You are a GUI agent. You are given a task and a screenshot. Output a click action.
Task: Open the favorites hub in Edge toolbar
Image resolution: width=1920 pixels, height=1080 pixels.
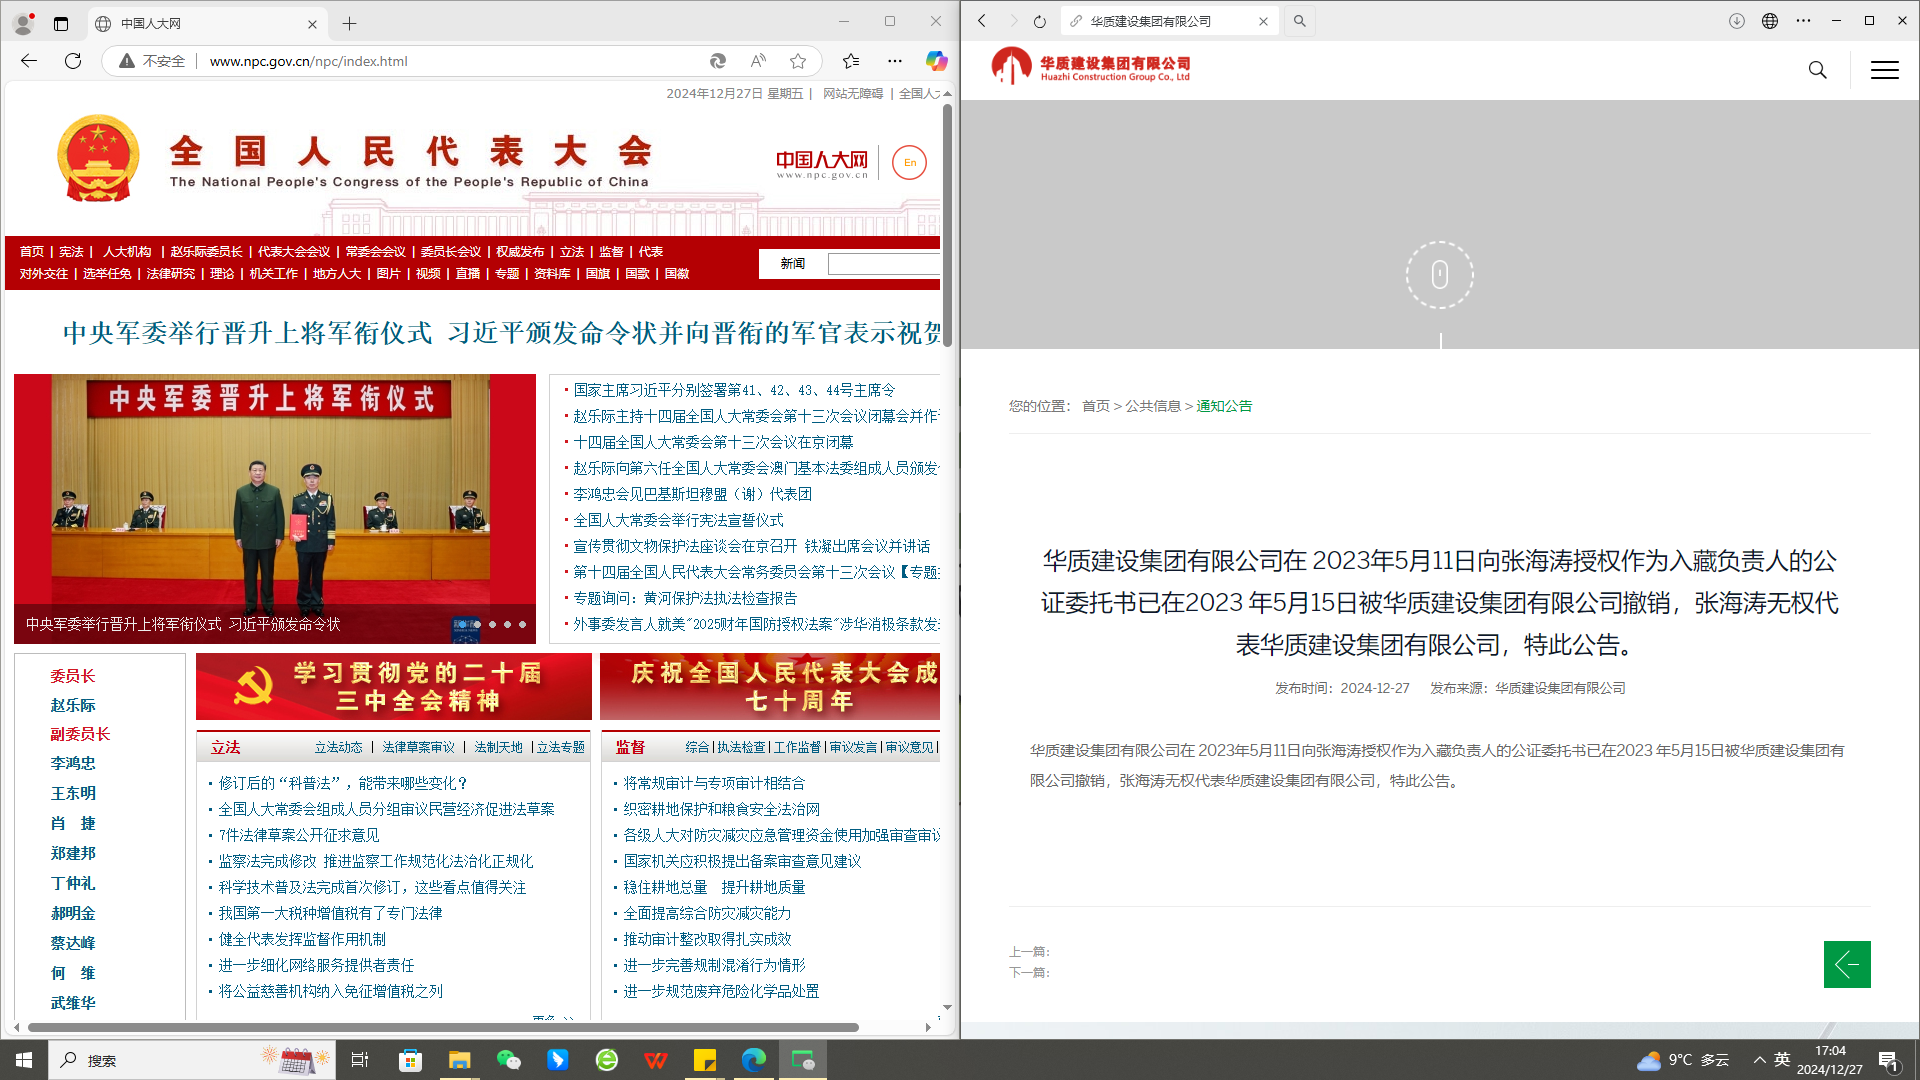849,61
